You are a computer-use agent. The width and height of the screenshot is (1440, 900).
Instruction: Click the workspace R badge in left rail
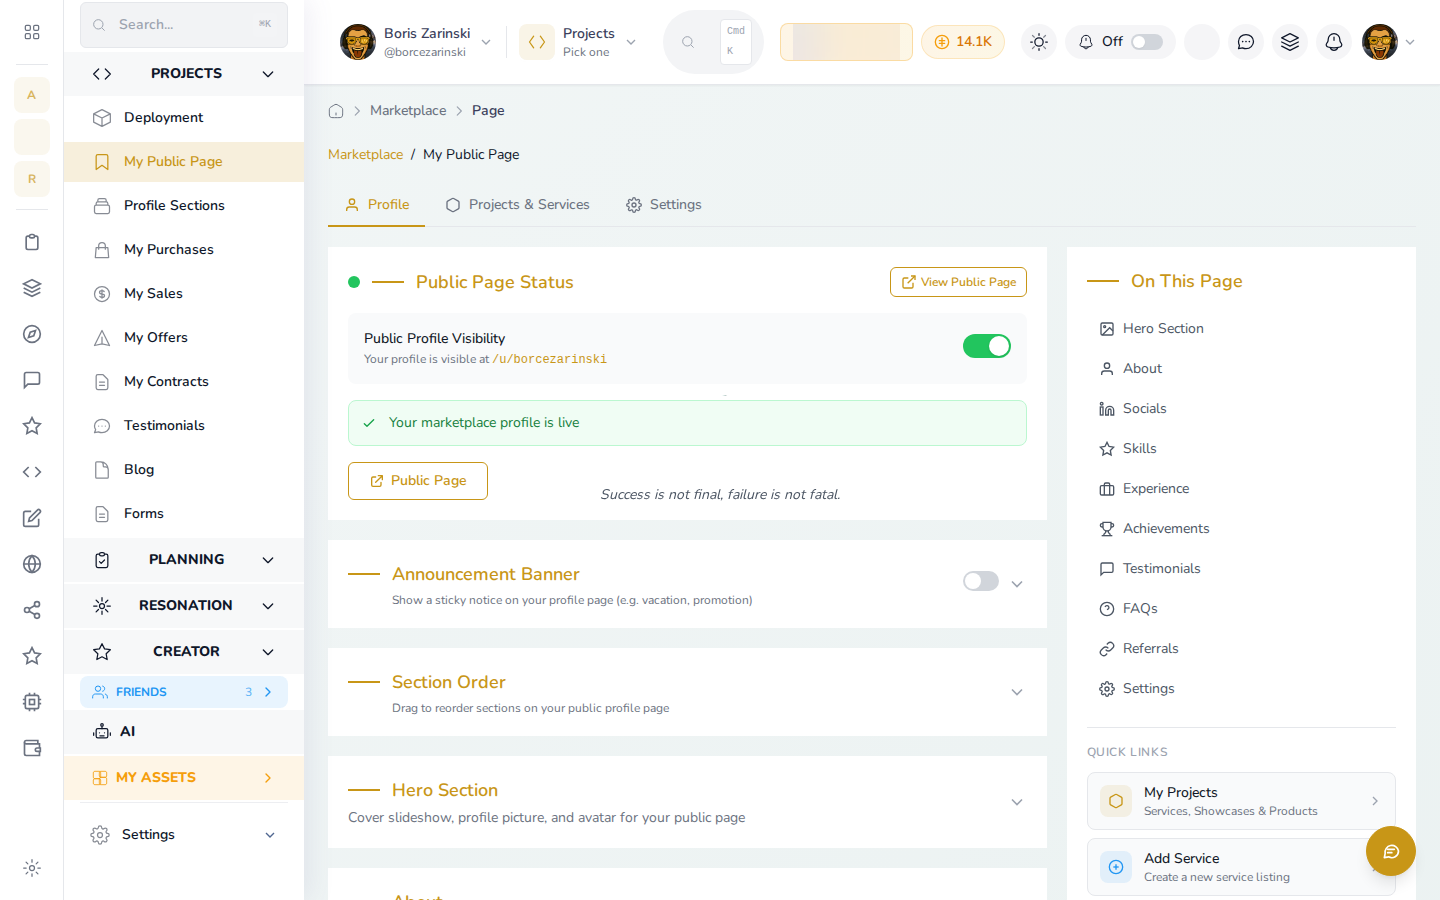click(x=32, y=179)
